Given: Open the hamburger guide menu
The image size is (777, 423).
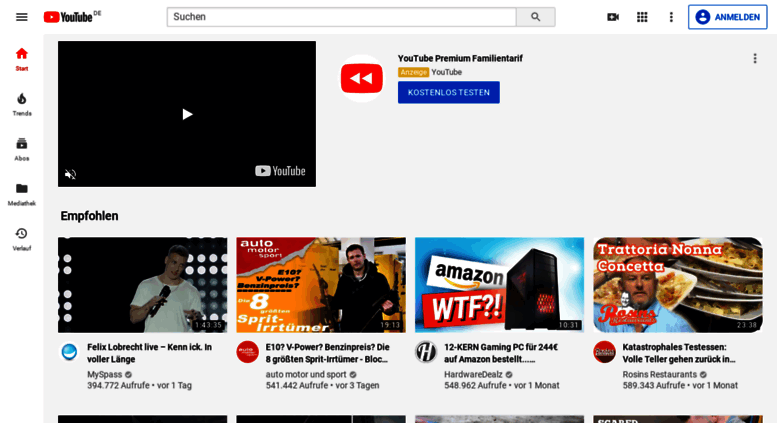Looking at the screenshot, I should coord(22,17).
